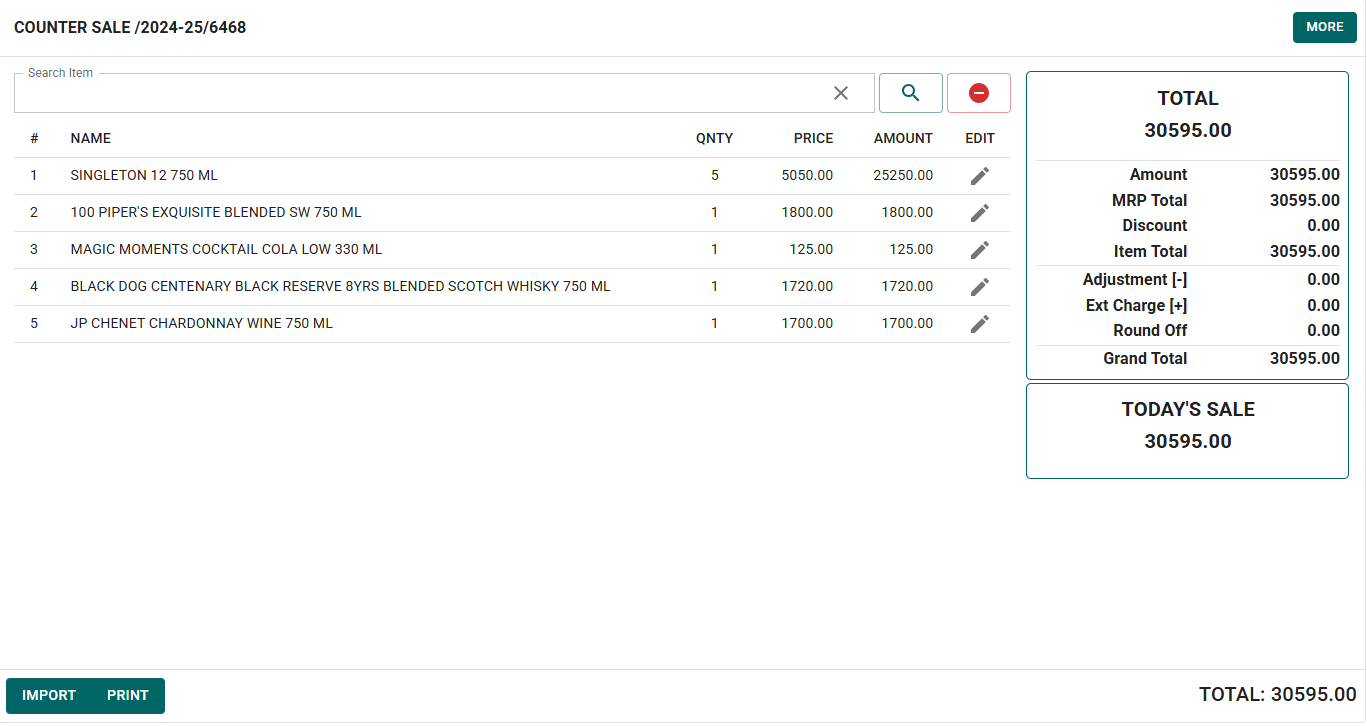Screen dimensions: 1367x726
Task: Click the green search magnifier button
Action: coord(910,93)
